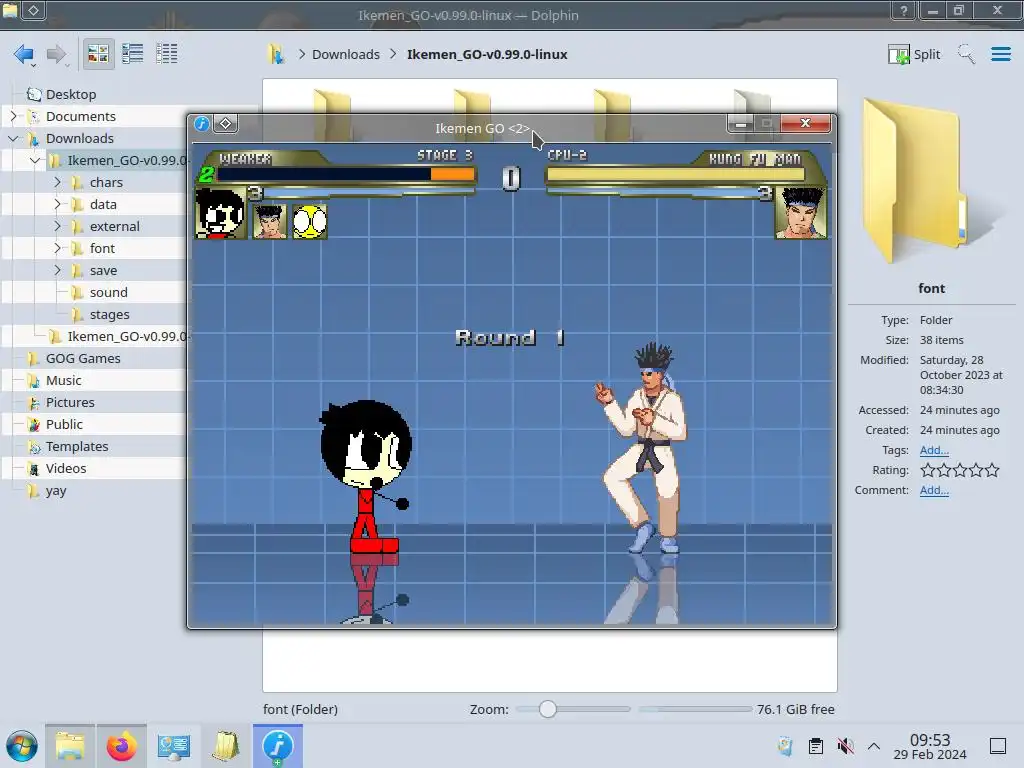Toggle Ikemen GO on-all-desktops pin button
1024x768 pixels.
point(225,123)
